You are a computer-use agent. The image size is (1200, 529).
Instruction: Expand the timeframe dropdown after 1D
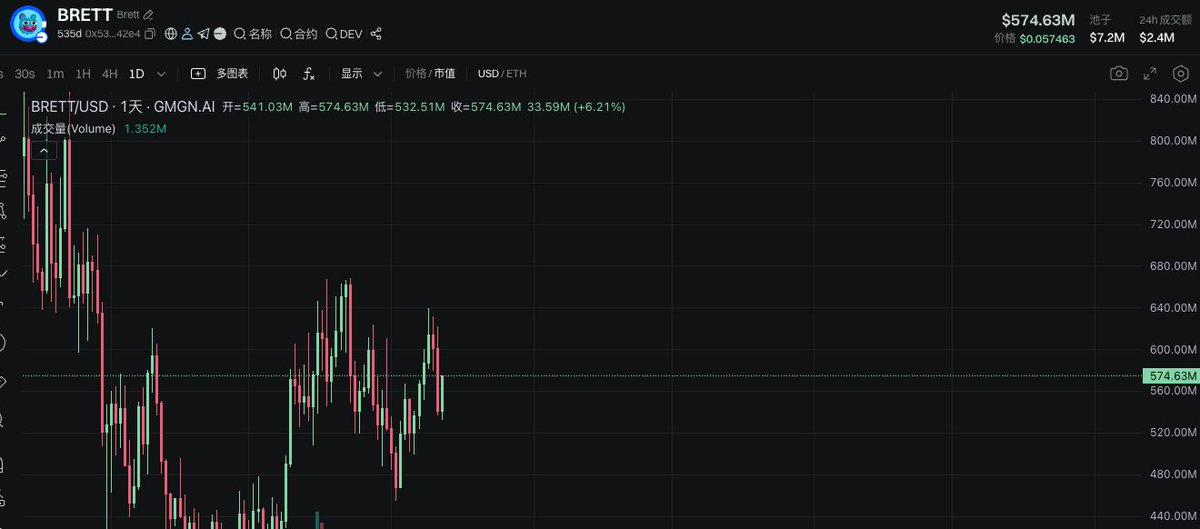click(x=161, y=74)
